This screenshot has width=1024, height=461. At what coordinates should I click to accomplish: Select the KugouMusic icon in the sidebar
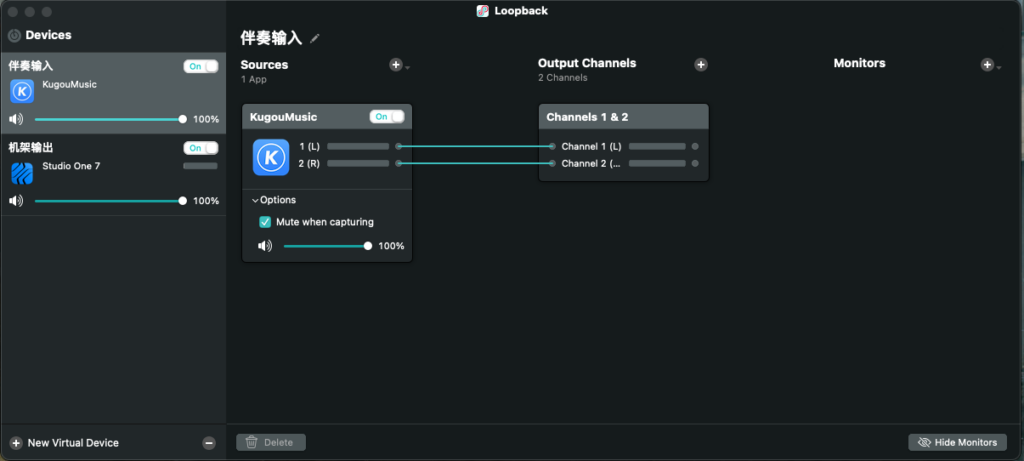point(22,91)
